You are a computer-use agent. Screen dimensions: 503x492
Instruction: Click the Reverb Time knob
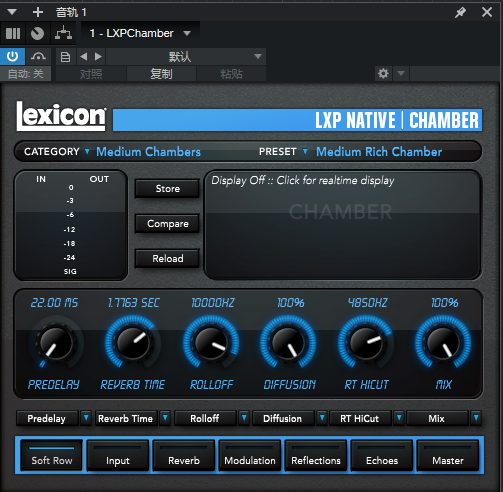point(133,343)
